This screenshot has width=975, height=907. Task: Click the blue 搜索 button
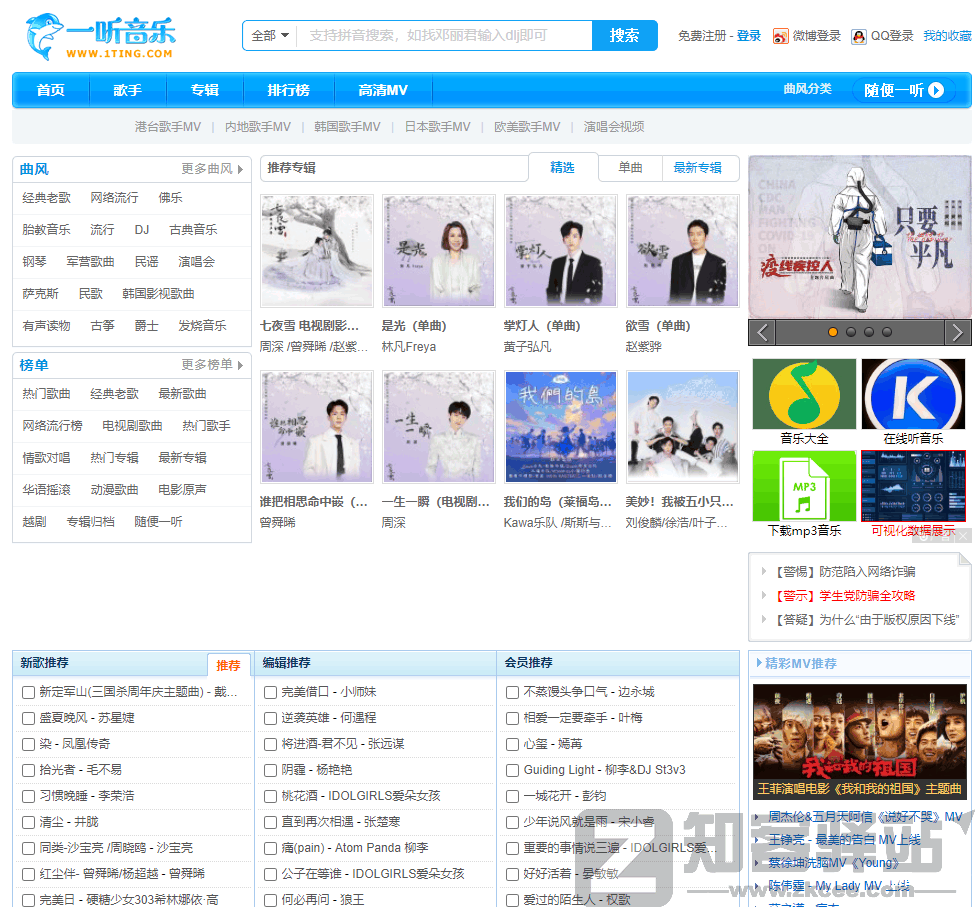(x=624, y=36)
